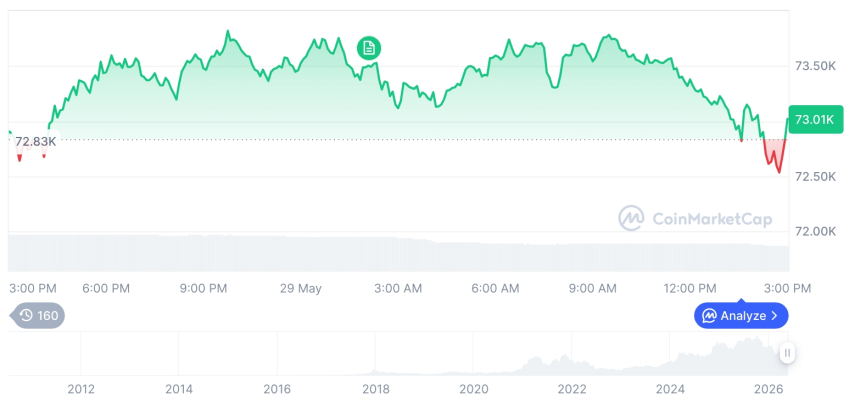Screen dimensions: 860x401
Task: Click the Analyze button
Action: (x=741, y=315)
